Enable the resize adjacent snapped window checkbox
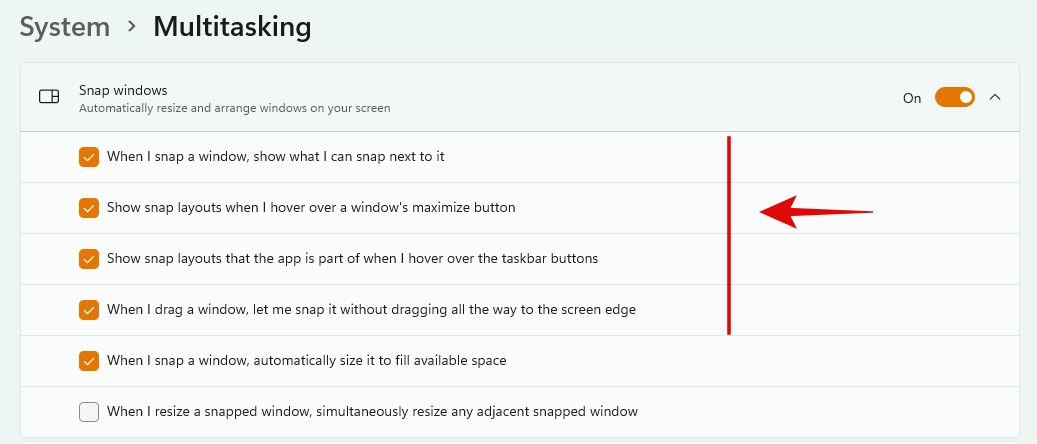The width and height of the screenshot is (1037, 444). click(89, 411)
